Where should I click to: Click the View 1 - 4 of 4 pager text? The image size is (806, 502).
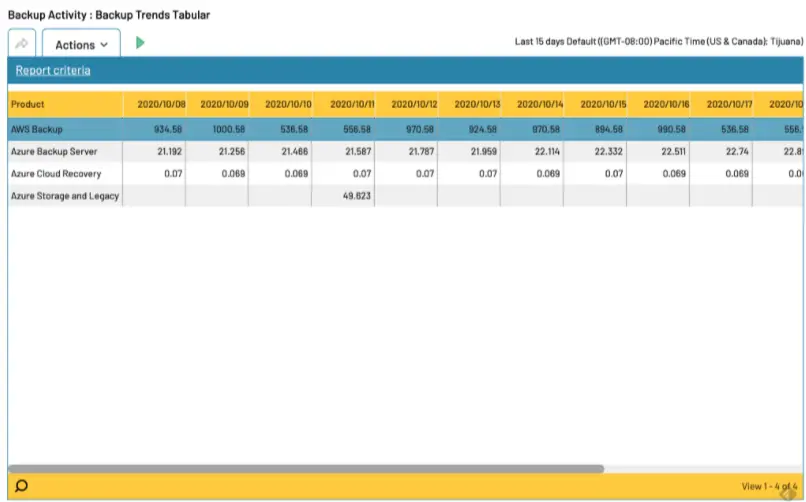tap(769, 486)
